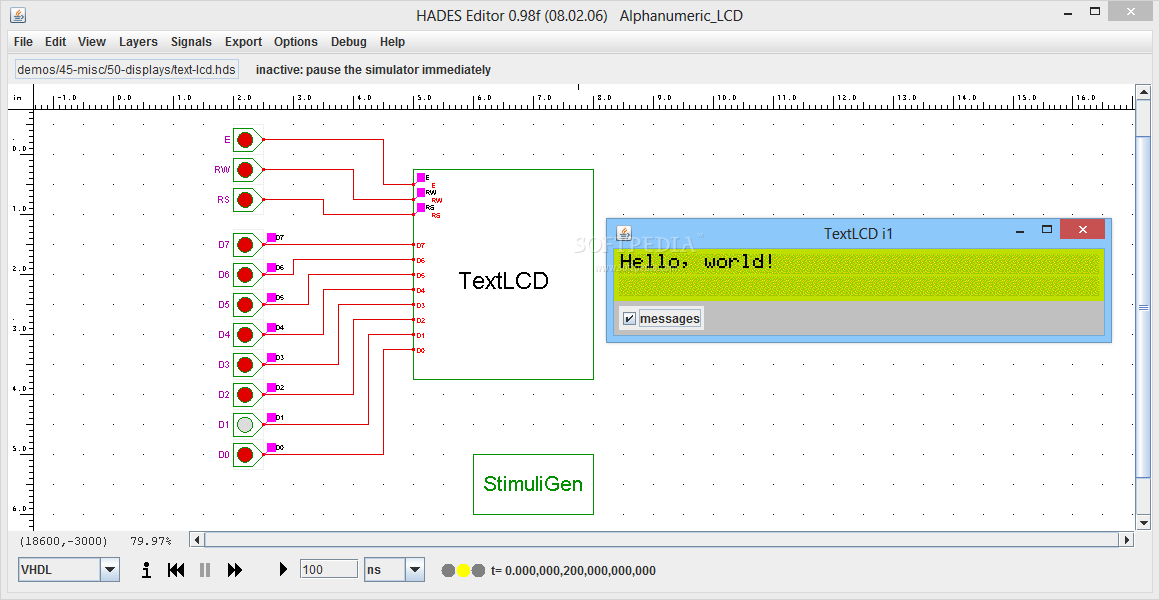Open the Export menu
The width and height of the screenshot is (1160, 600).
pyautogui.click(x=243, y=42)
